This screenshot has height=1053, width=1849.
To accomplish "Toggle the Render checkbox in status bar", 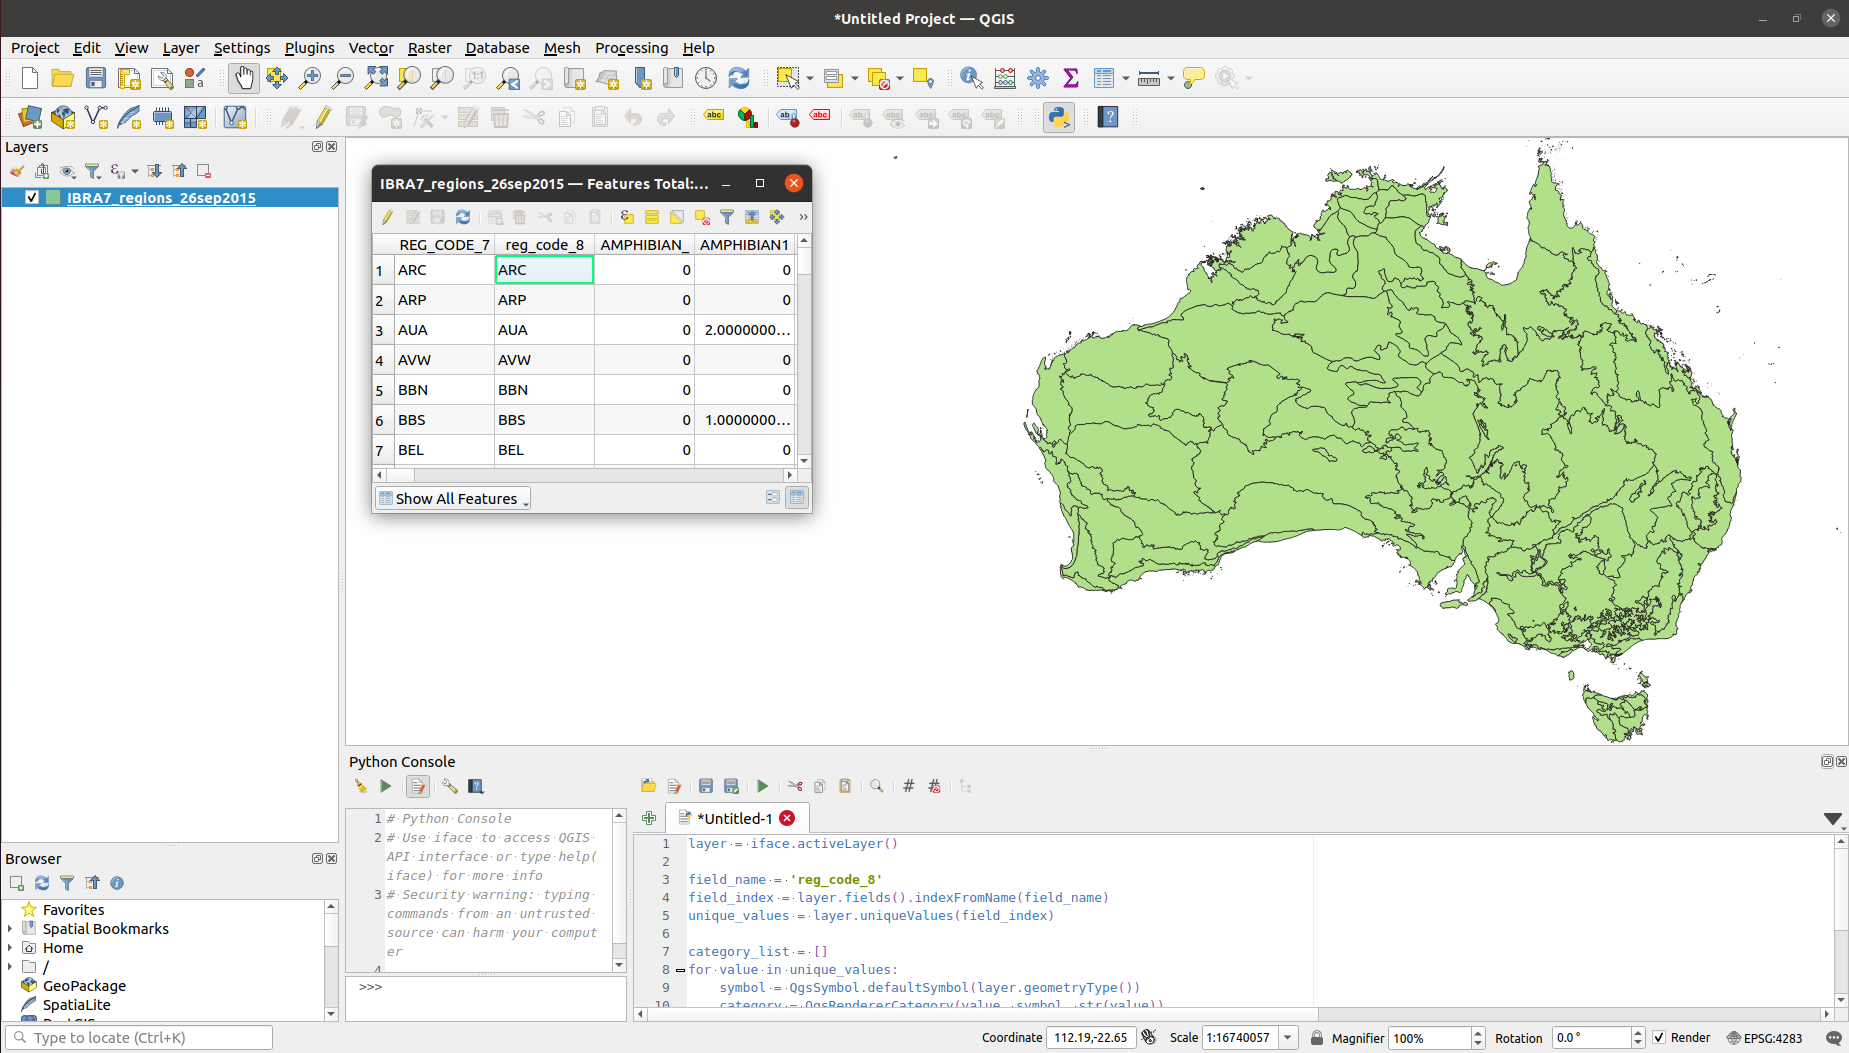I will click(1660, 1038).
